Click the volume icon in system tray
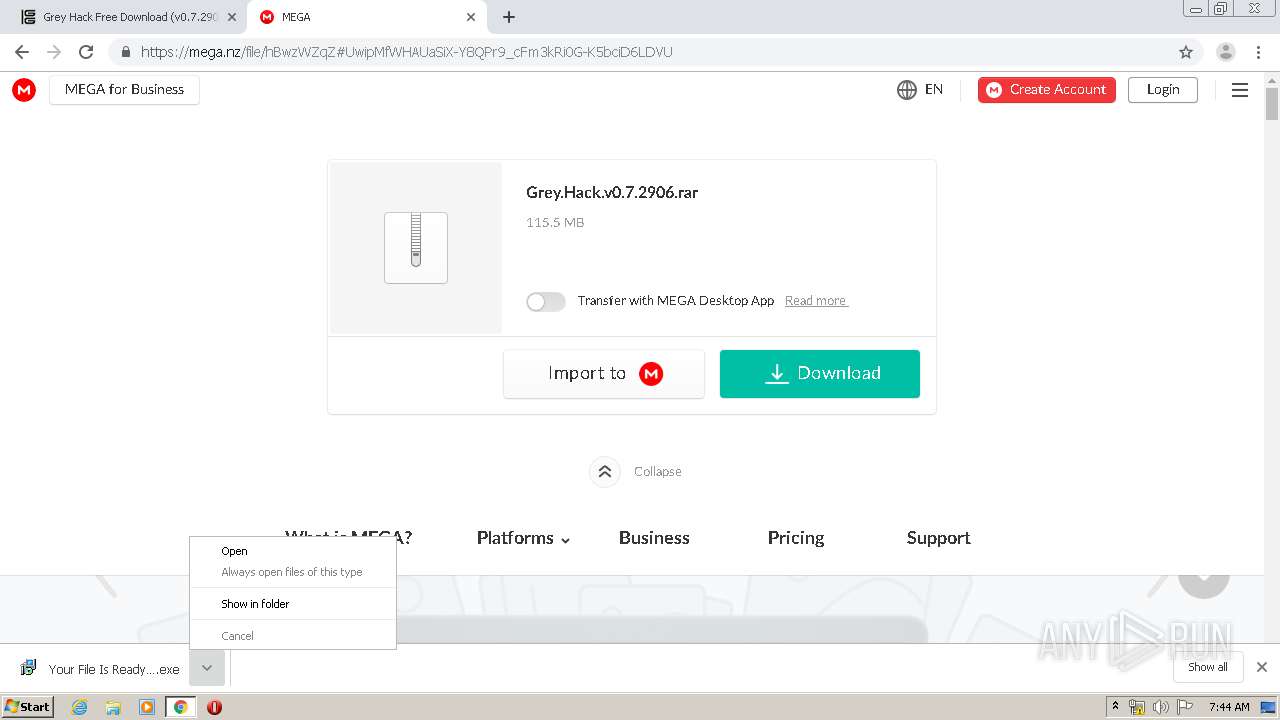 tap(1160, 707)
